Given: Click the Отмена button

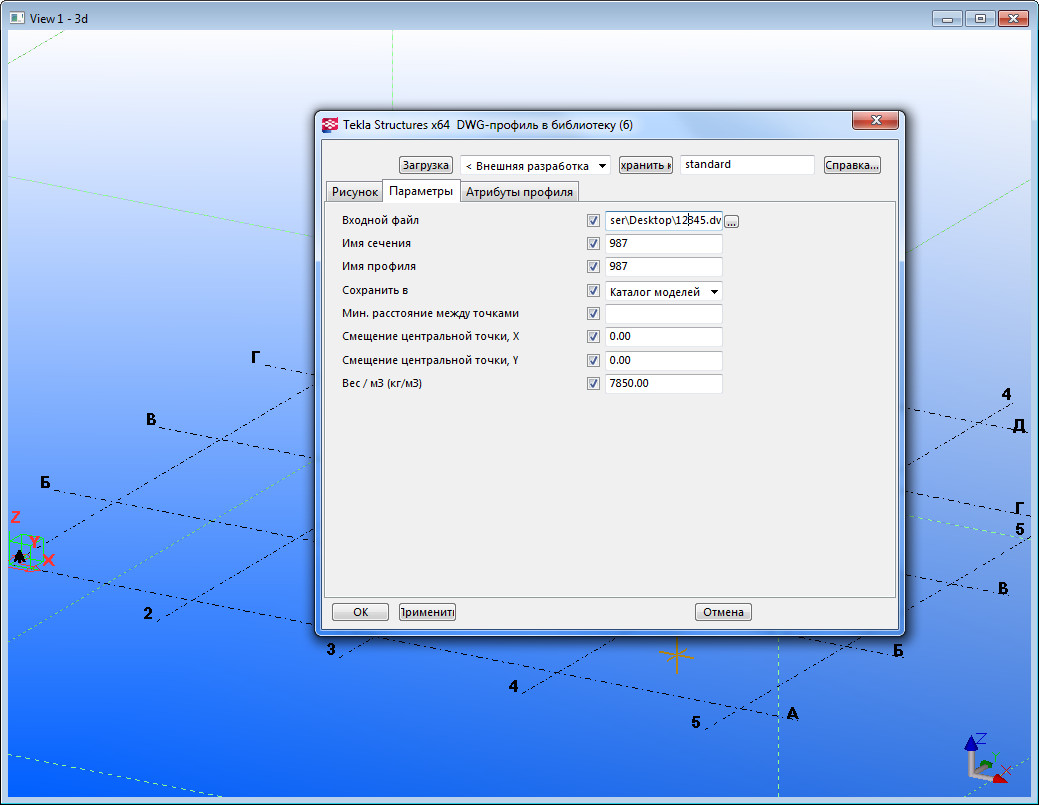Looking at the screenshot, I should pyautogui.click(x=723, y=612).
